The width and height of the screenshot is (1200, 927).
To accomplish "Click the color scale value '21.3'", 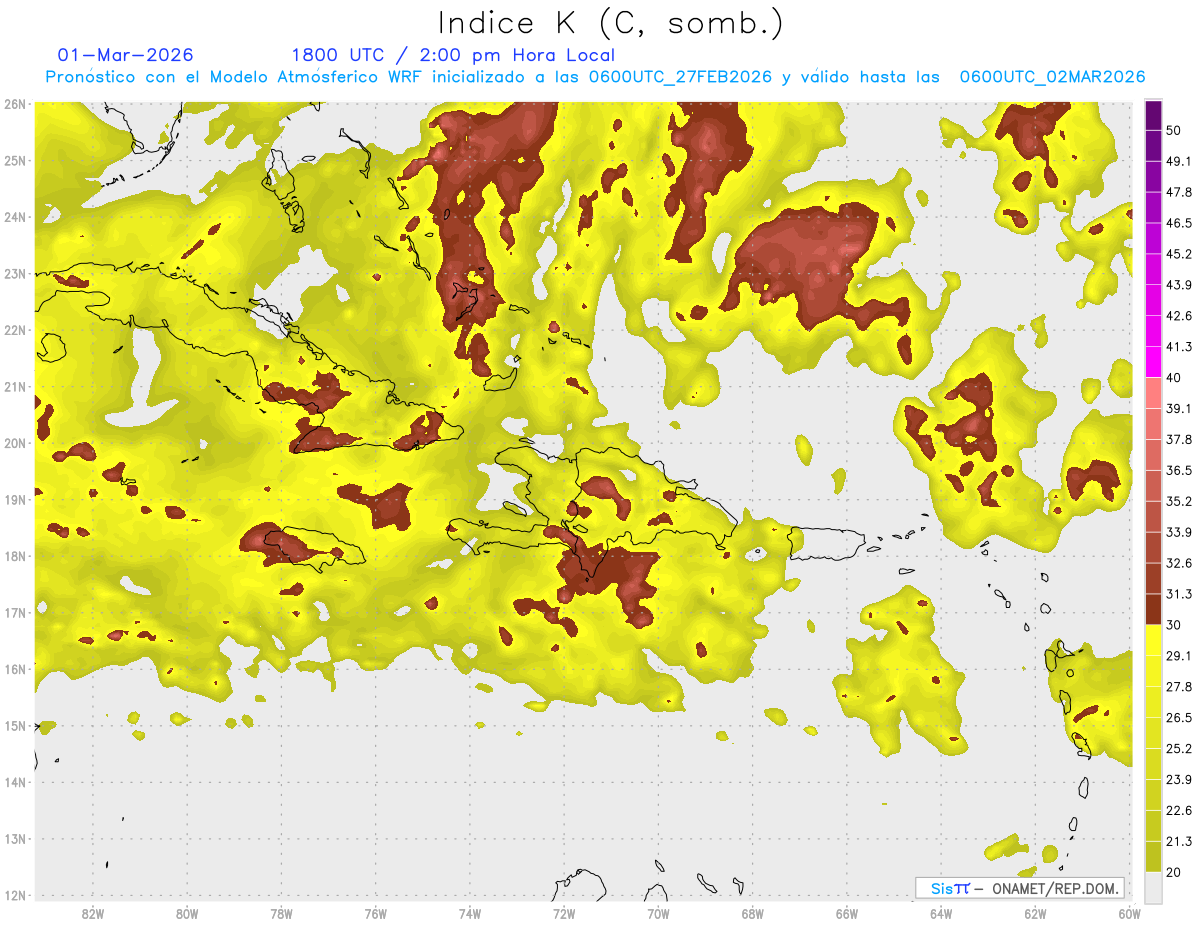I will tap(1178, 842).
